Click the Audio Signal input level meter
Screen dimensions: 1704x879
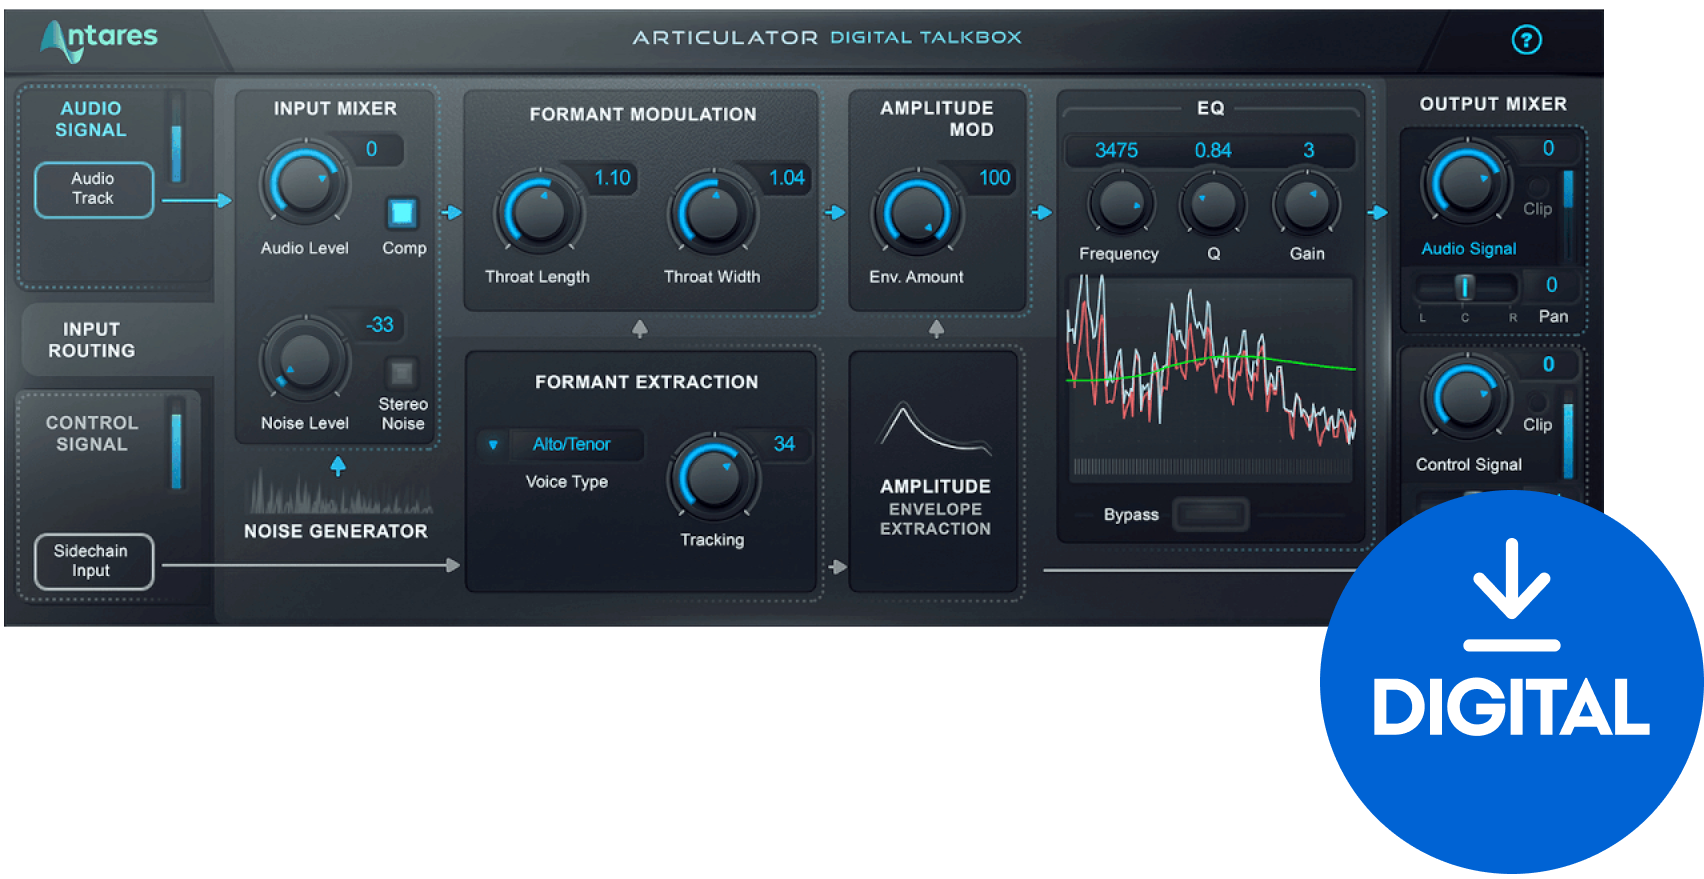coord(177,138)
